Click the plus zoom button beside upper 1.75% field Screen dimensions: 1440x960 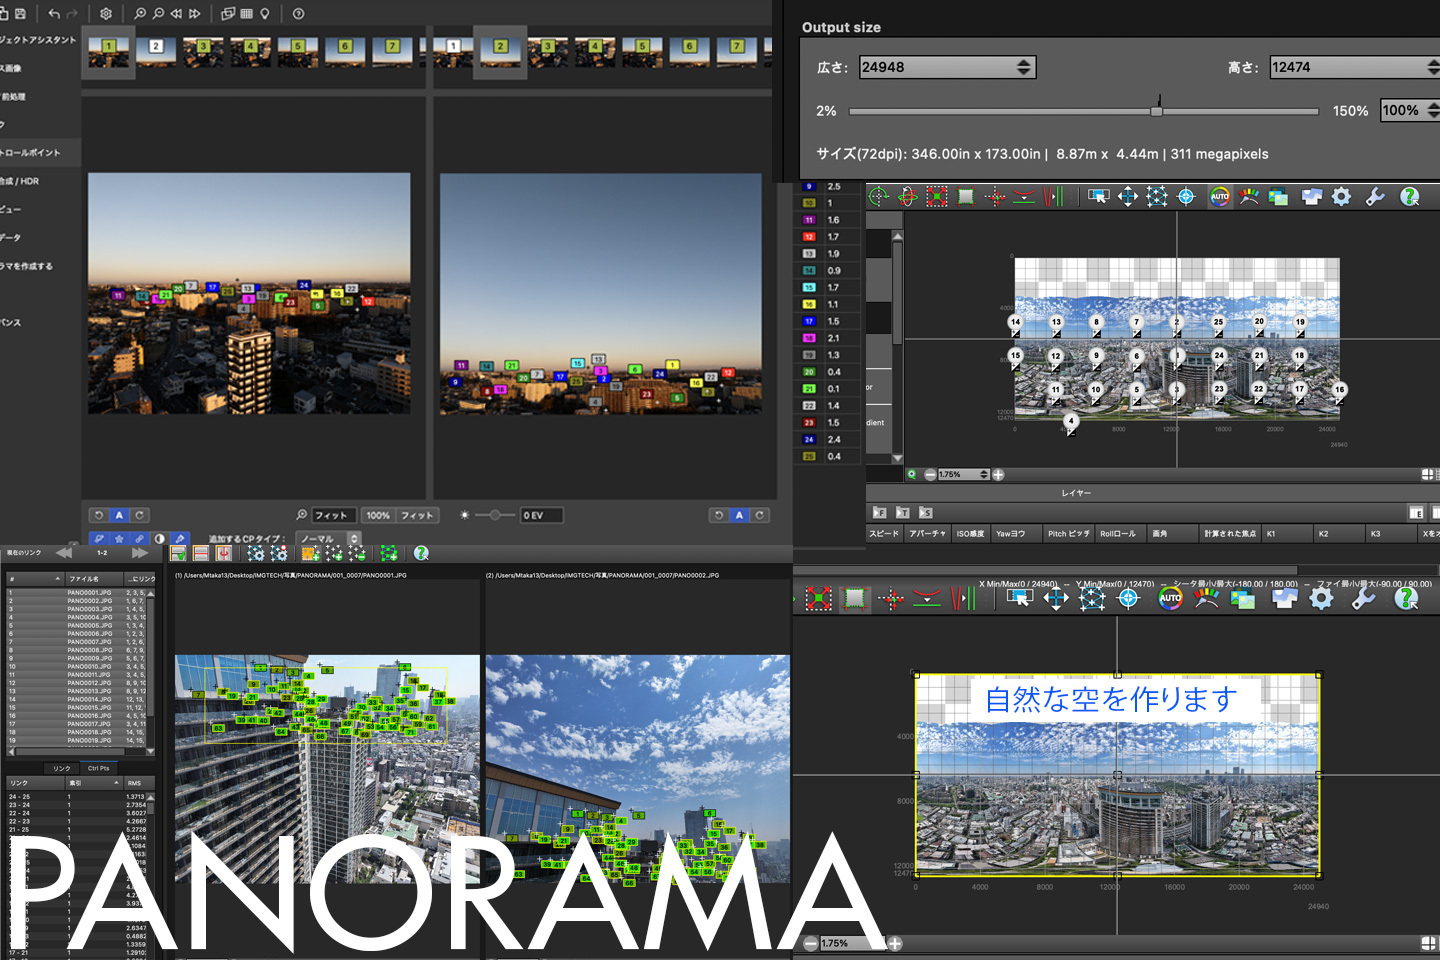[998, 475]
